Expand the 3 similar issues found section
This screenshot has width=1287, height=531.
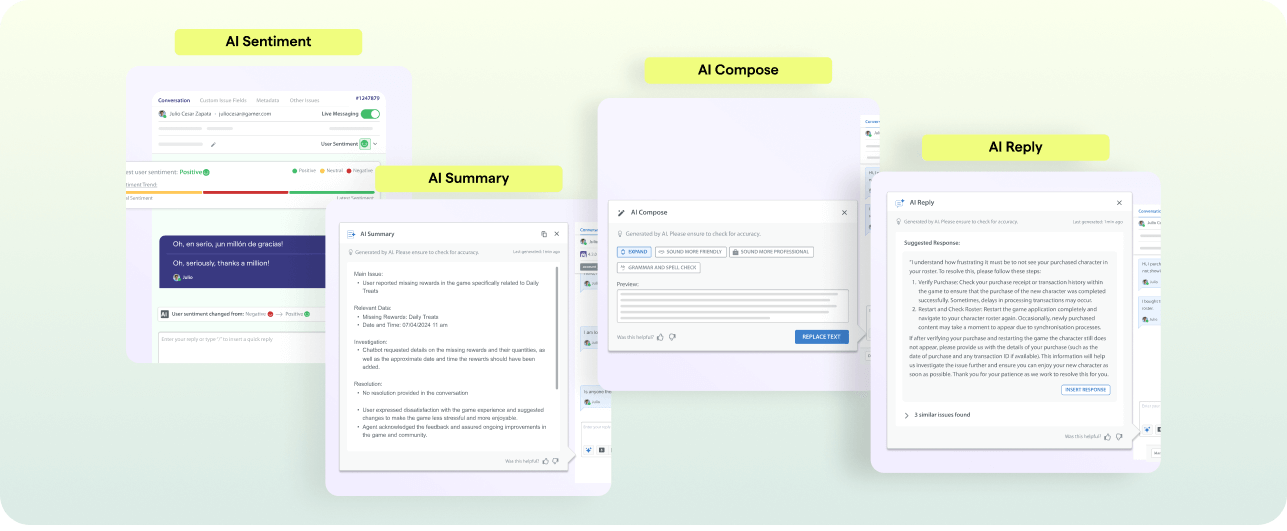[906, 414]
